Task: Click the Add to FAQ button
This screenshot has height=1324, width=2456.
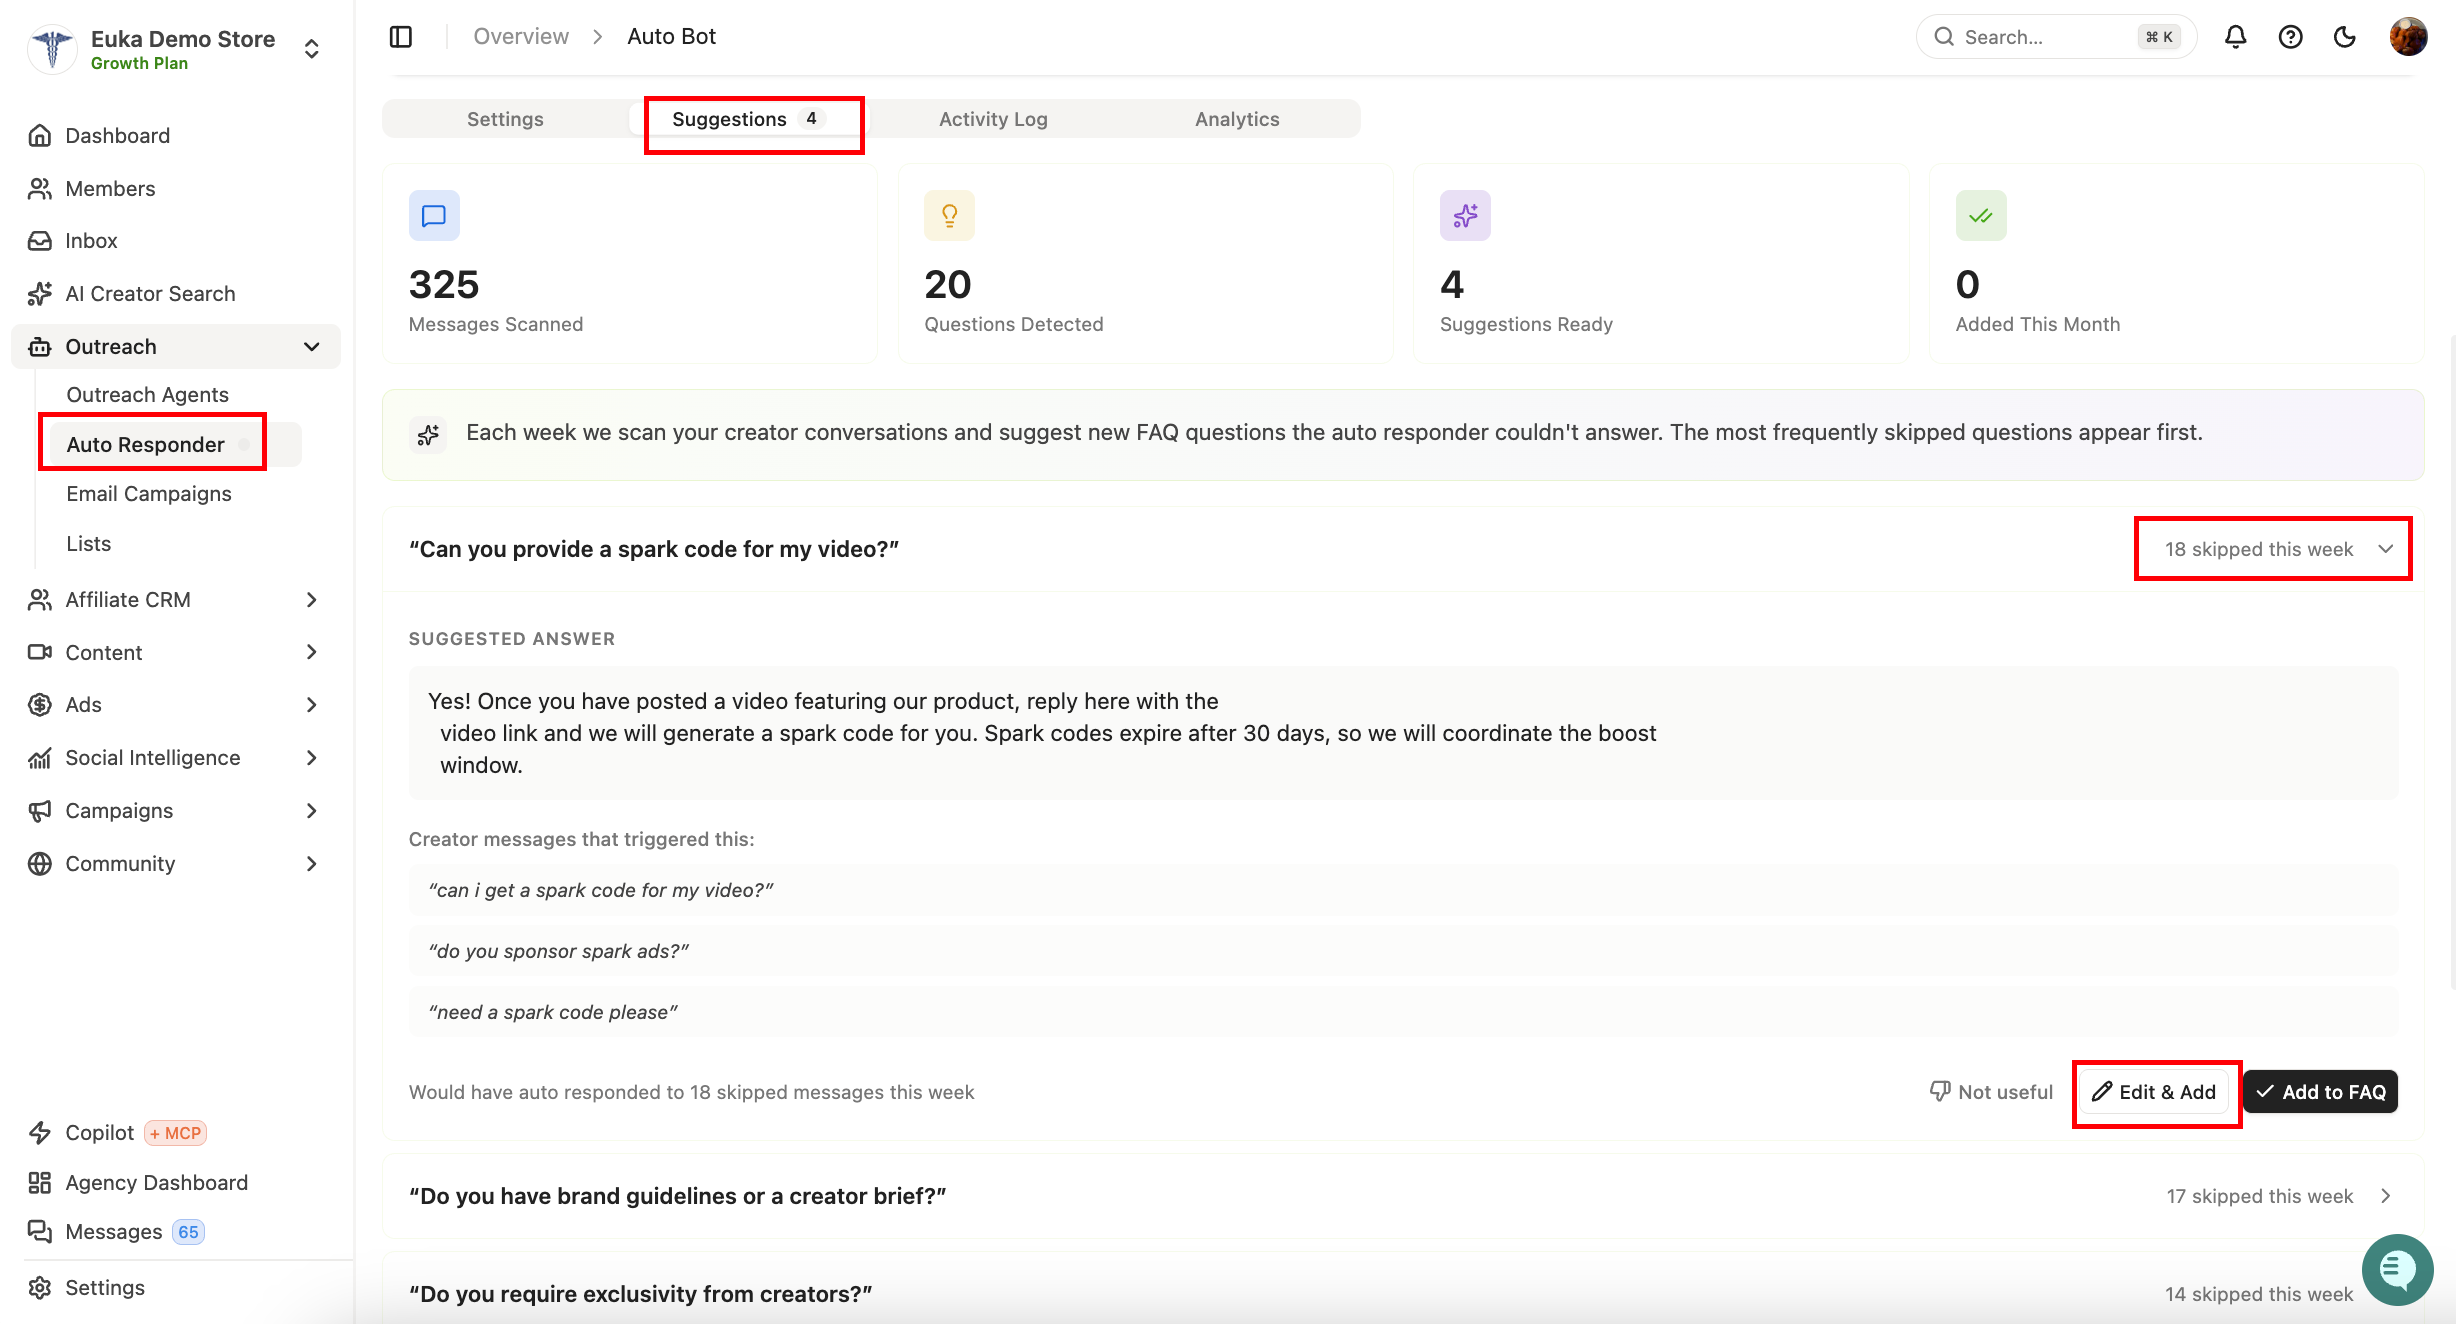Action: 2321,1091
